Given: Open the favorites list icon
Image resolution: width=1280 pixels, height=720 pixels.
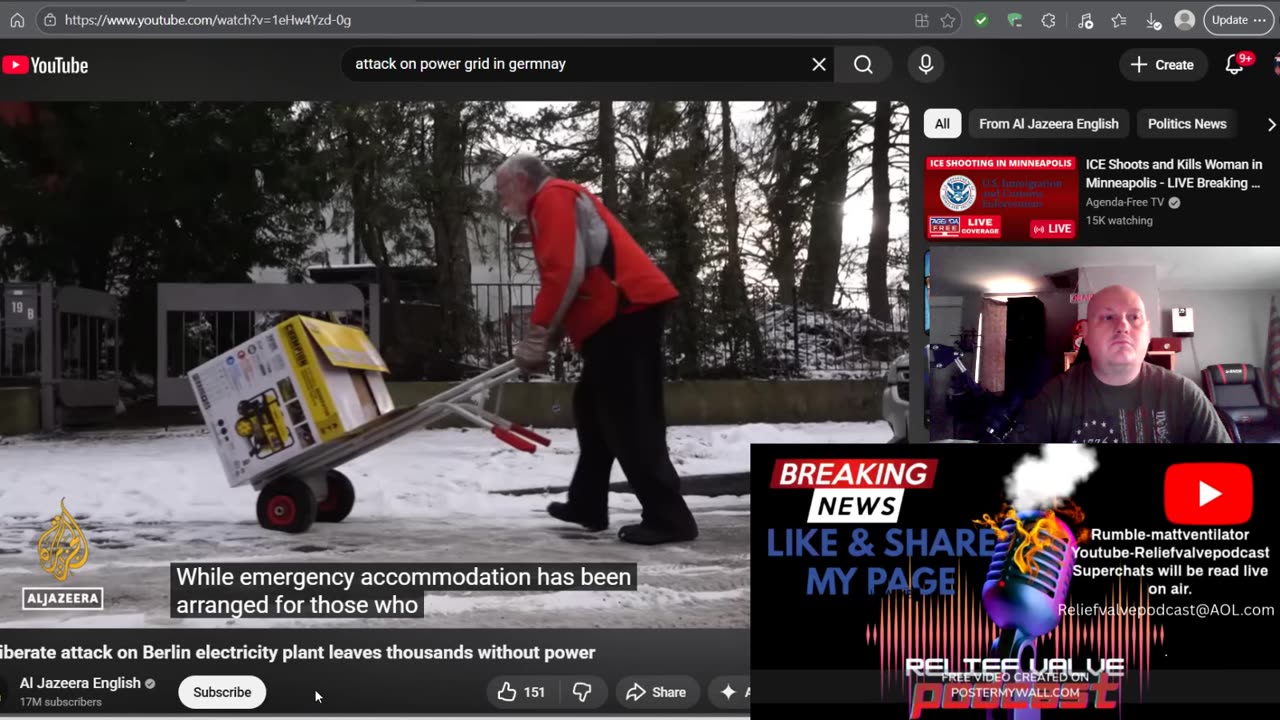Looking at the screenshot, I should pyautogui.click(x=1119, y=20).
